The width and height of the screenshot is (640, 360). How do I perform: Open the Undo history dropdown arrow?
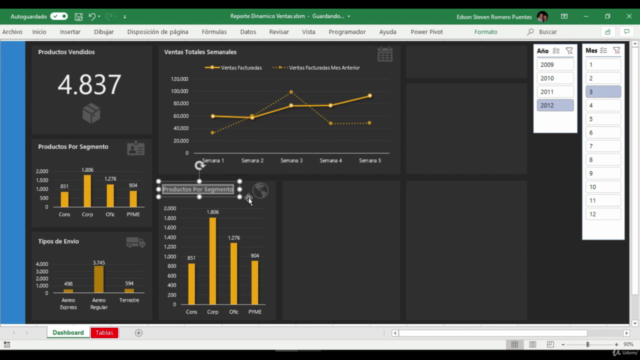99,17
